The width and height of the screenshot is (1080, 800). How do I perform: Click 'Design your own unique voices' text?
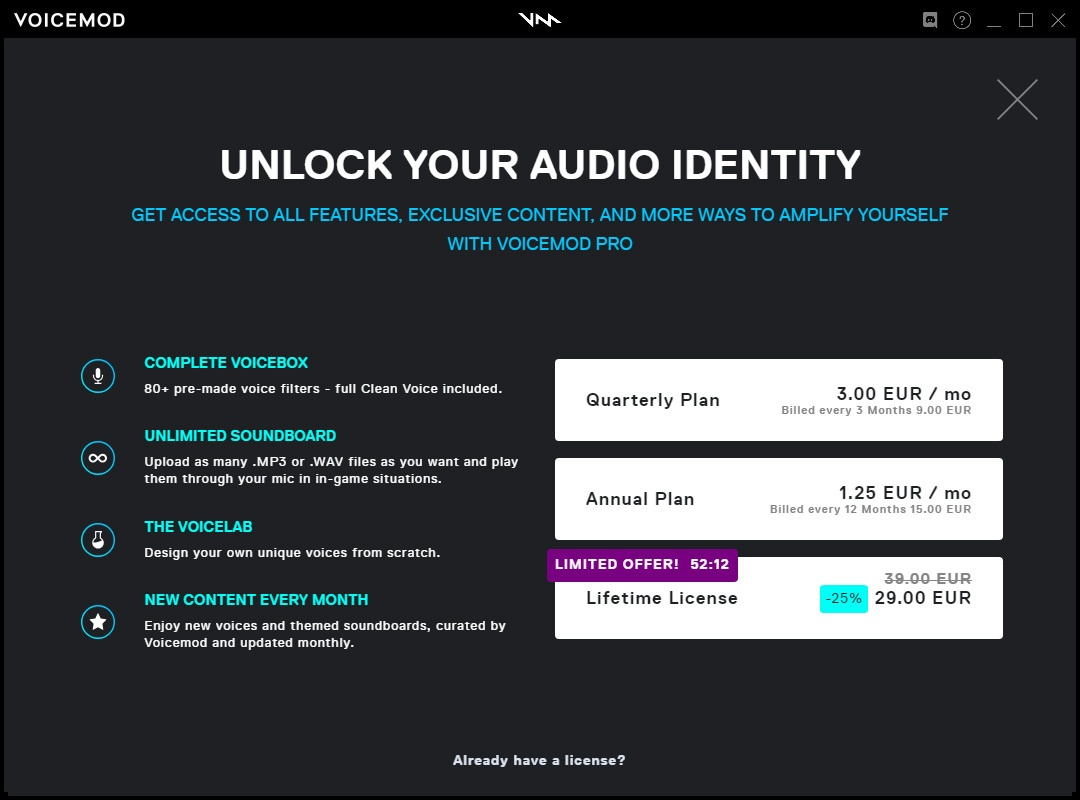coord(292,553)
